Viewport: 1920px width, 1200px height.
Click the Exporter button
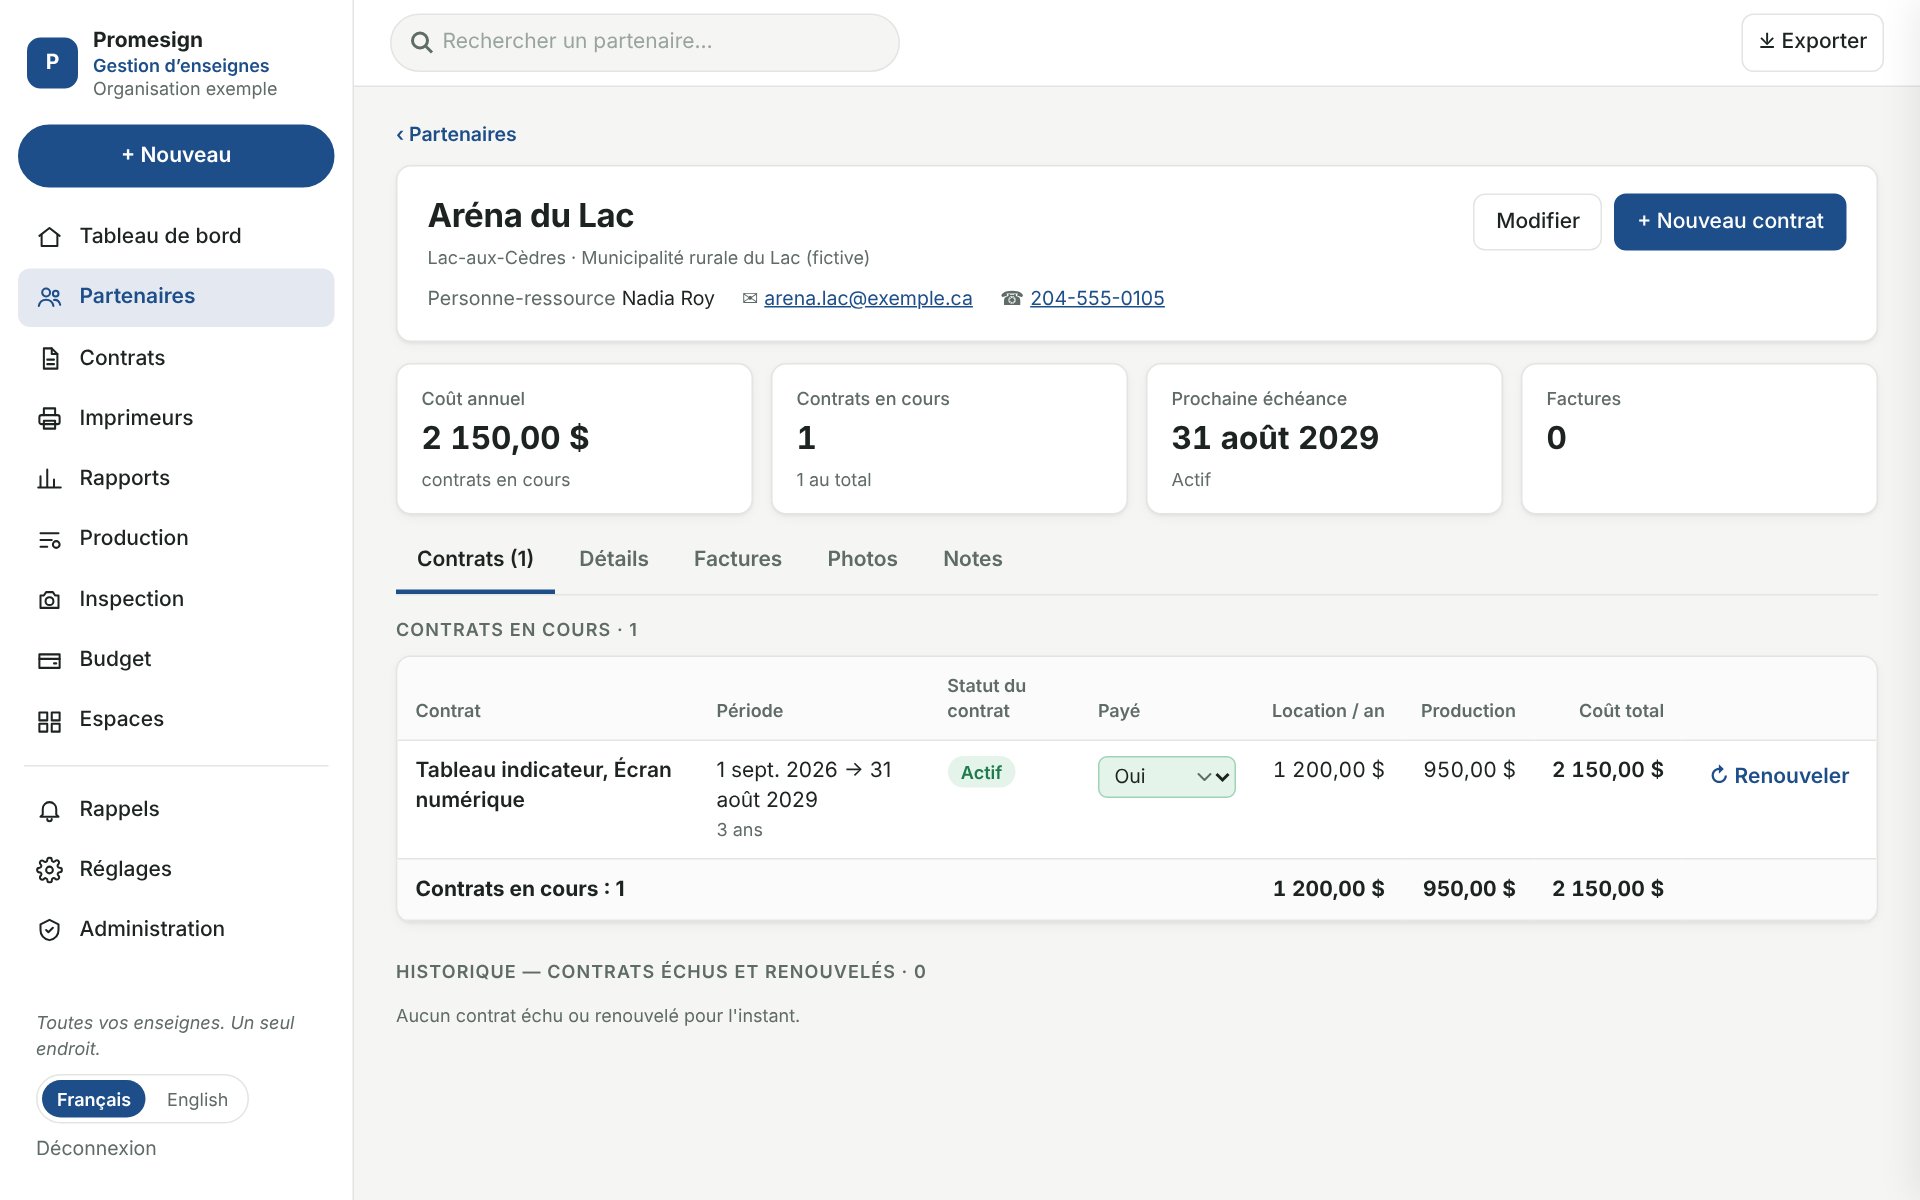point(1812,42)
